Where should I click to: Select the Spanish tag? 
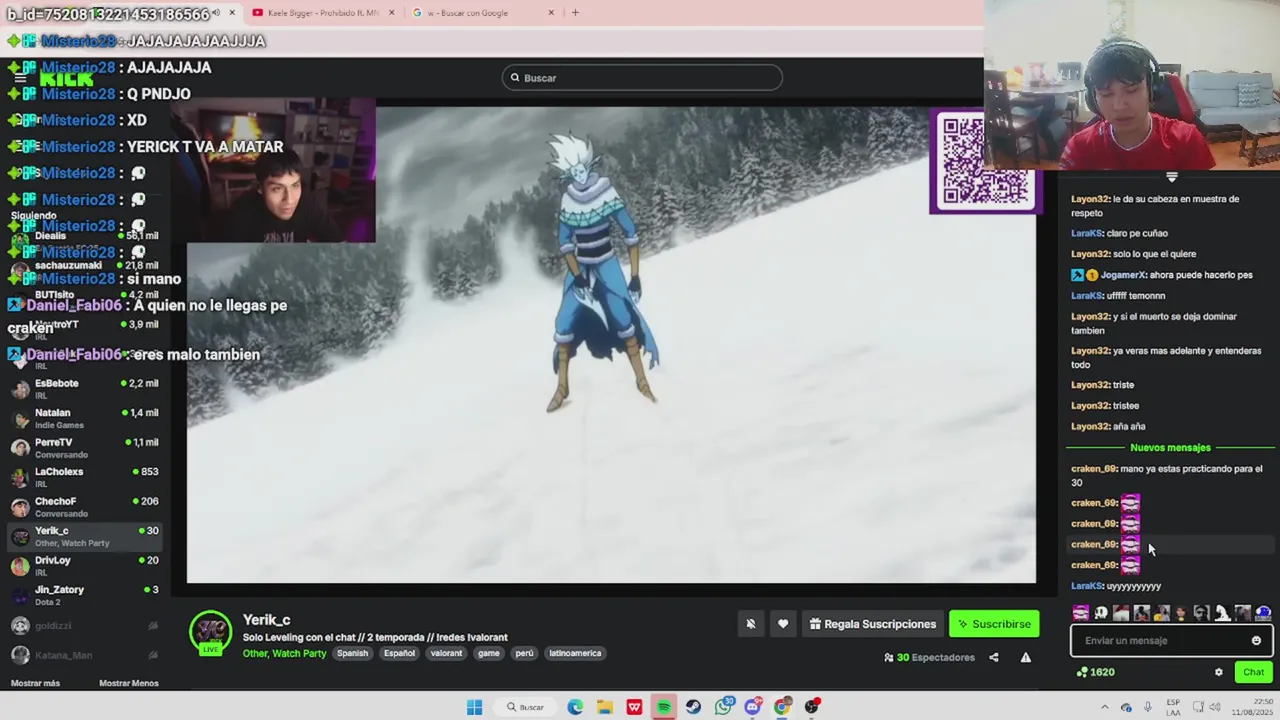(352, 653)
